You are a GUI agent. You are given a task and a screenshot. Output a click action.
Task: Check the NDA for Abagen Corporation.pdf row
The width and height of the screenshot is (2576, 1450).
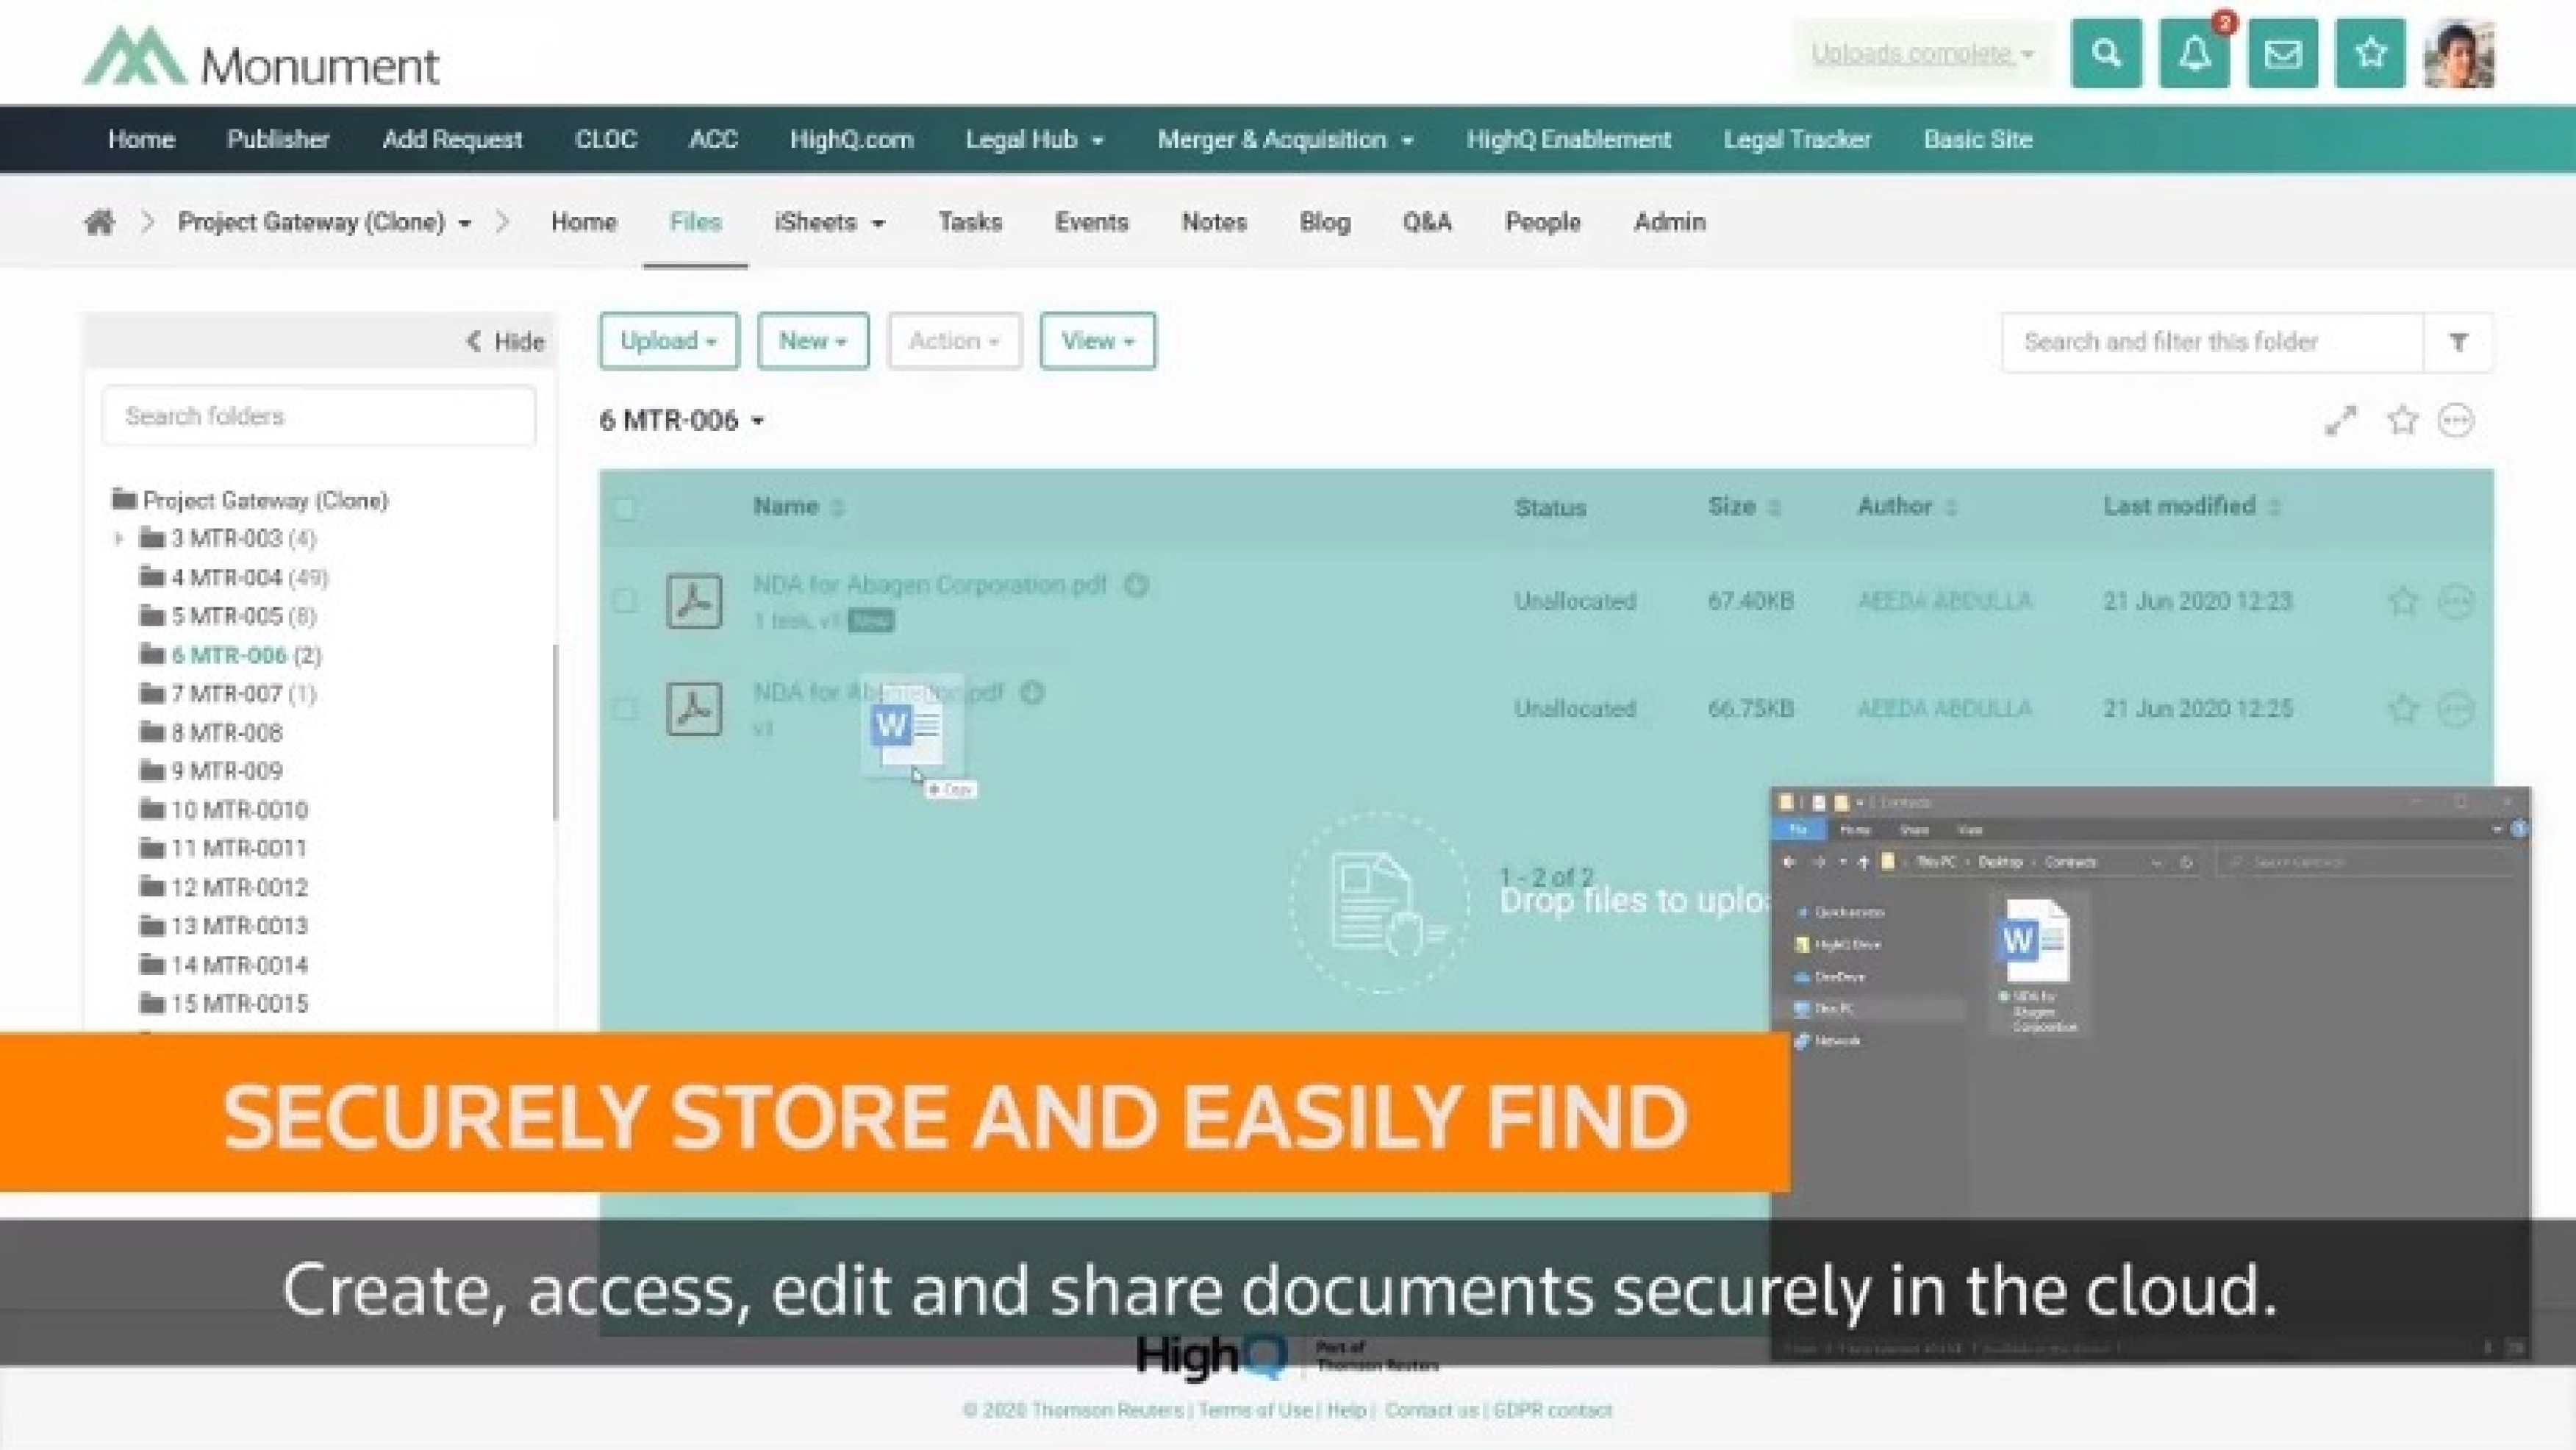click(625, 601)
